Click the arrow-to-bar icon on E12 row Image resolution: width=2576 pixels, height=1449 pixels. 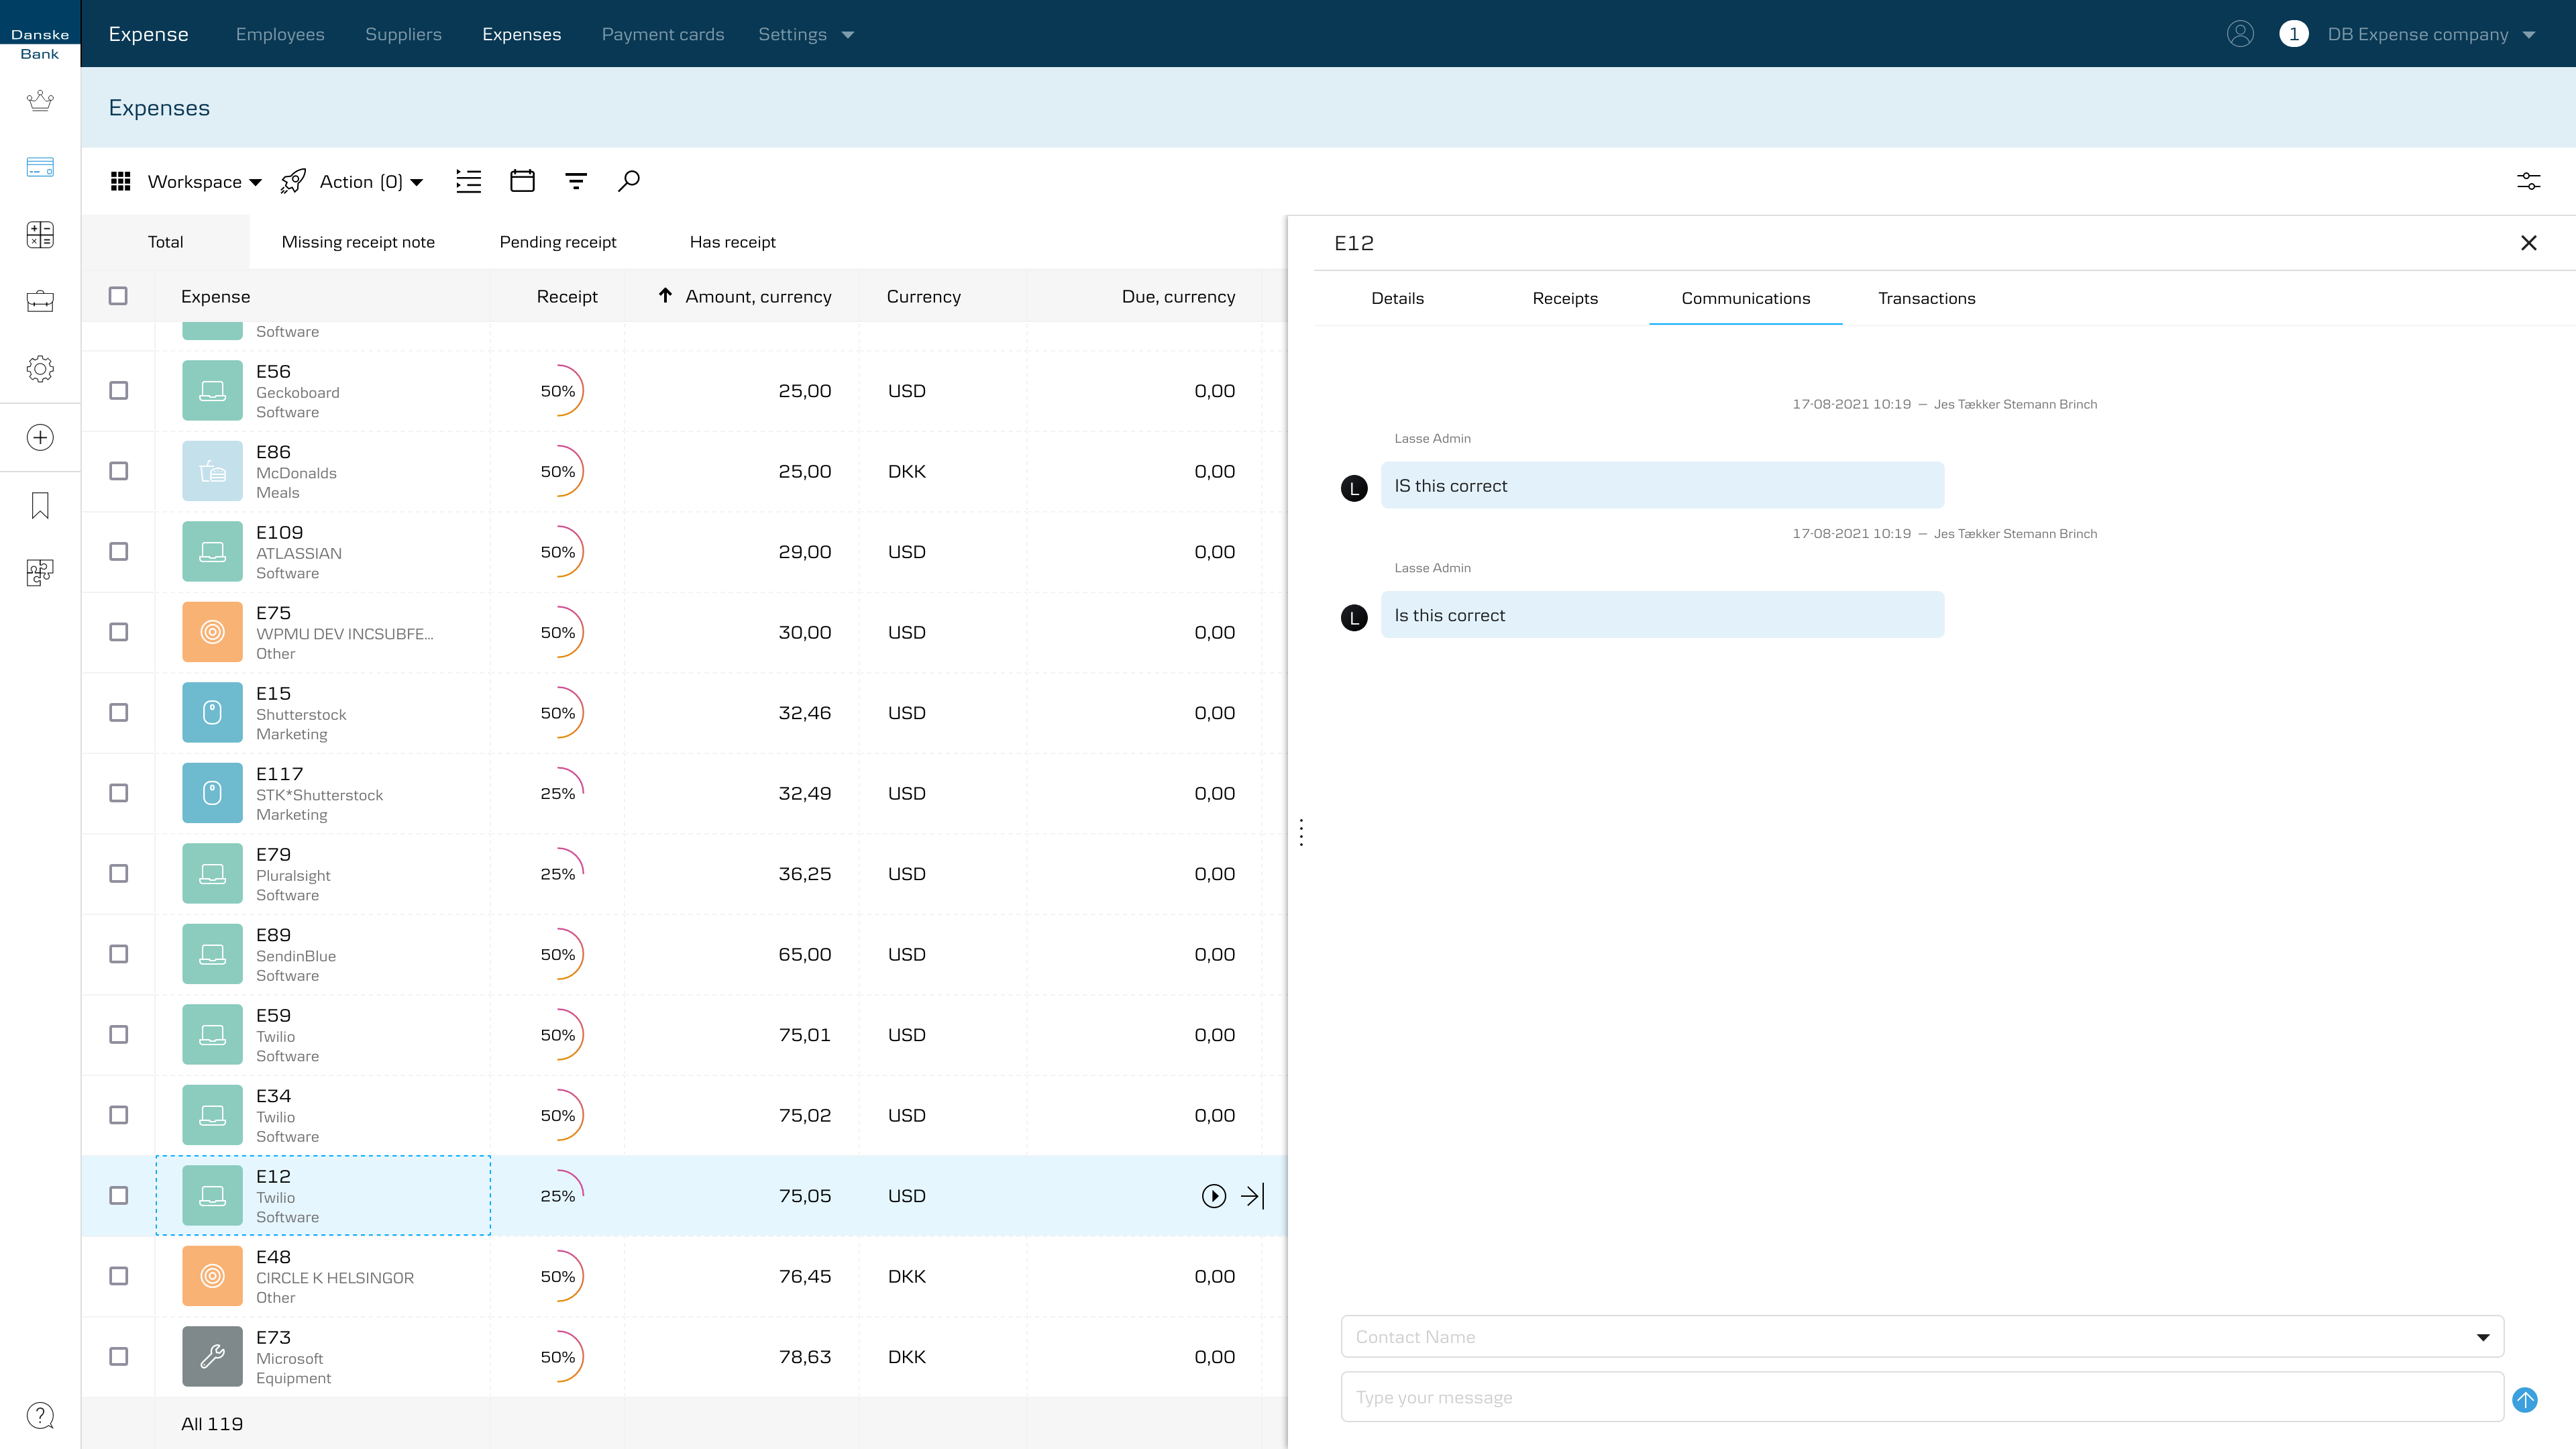1253,1196
